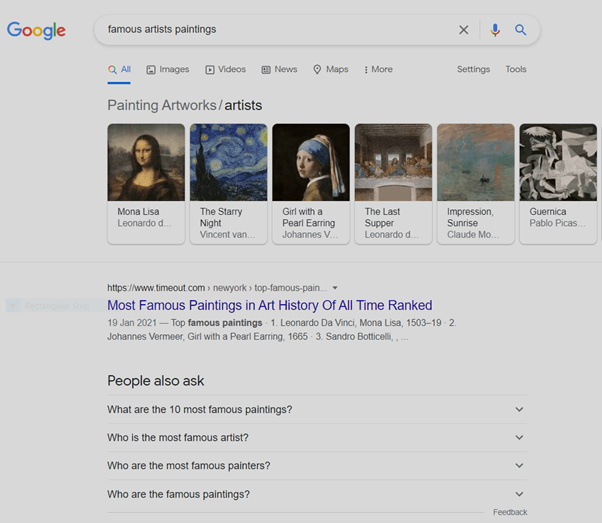Clear the search box text
Viewport: 602px width, 523px height.
[x=463, y=30]
